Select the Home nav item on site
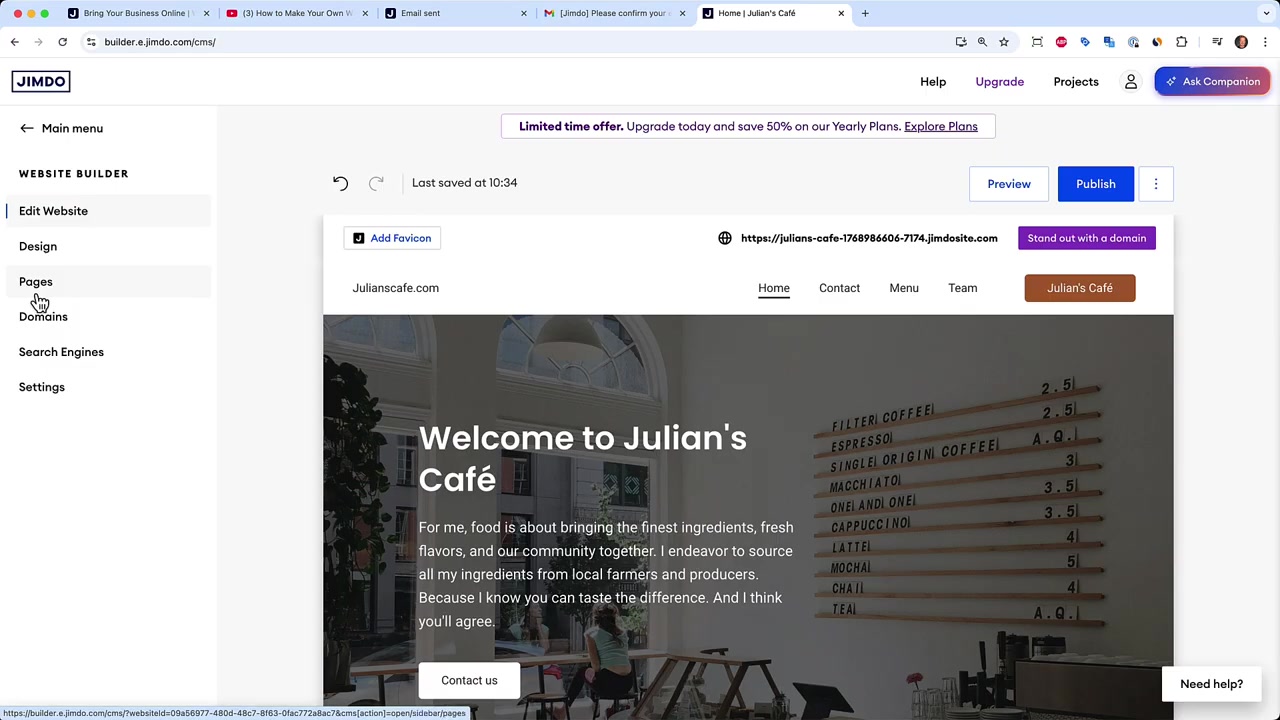 tap(774, 288)
